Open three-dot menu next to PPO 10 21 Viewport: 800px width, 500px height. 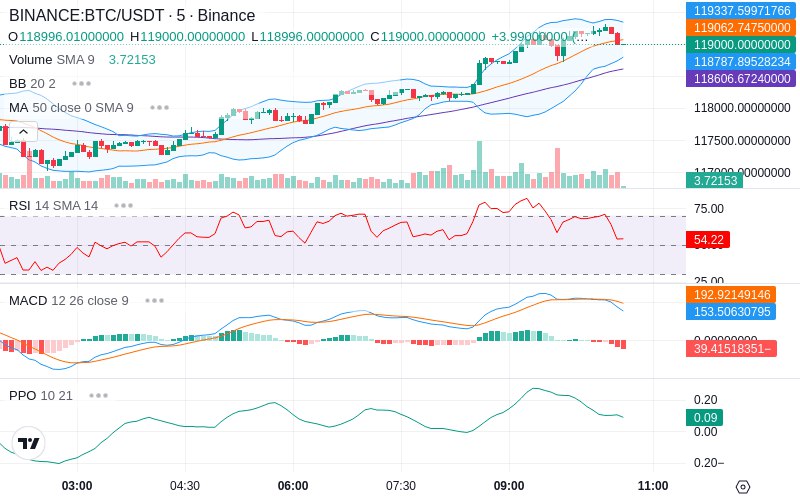(98, 395)
